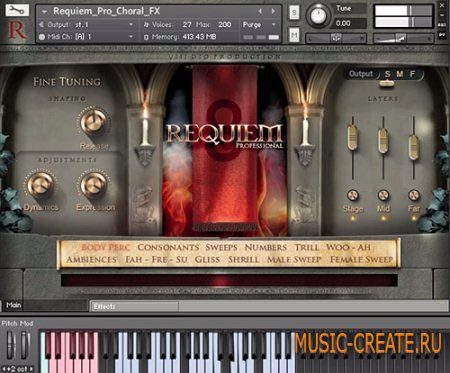
Task: Select the Female Sweep articulation
Action: click(x=361, y=259)
